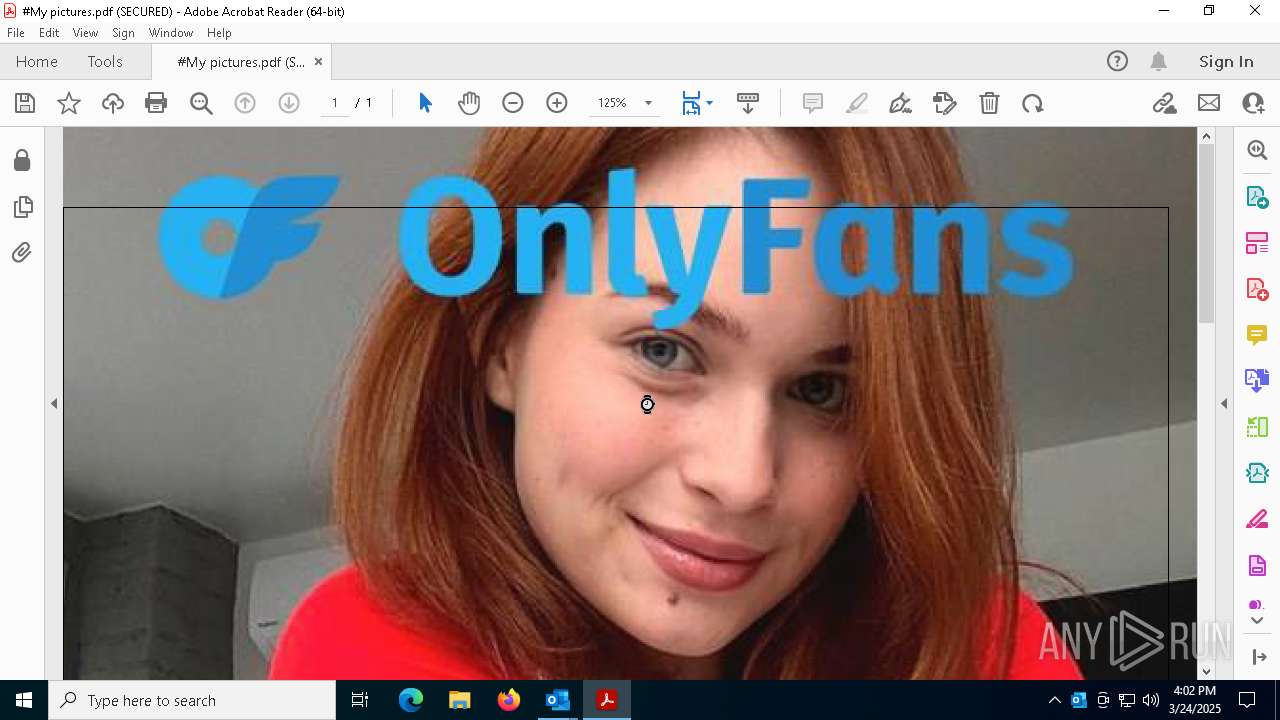Open the search tools magnifier in right pane

1257,150
